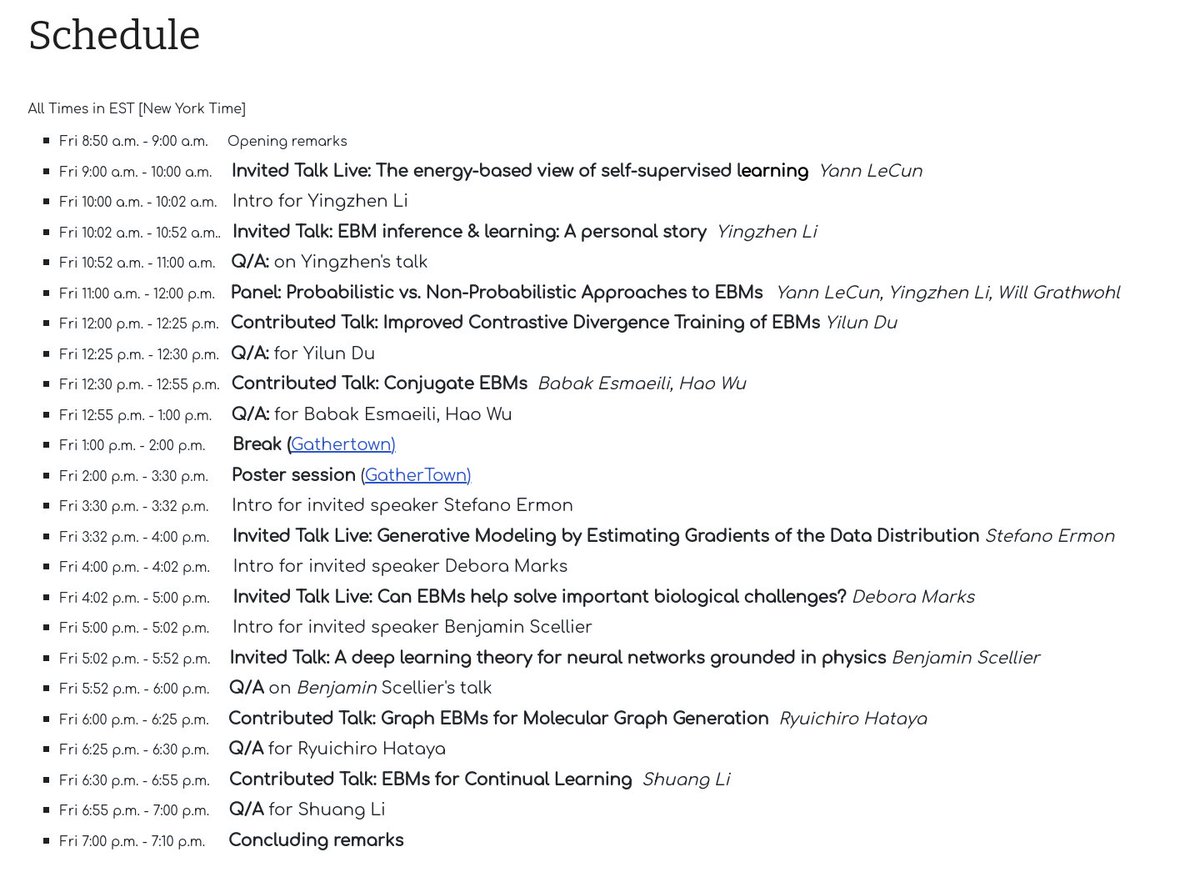Click Contributed Talk: Conjugate EBMs title
The image size is (1200, 872).
click(380, 383)
